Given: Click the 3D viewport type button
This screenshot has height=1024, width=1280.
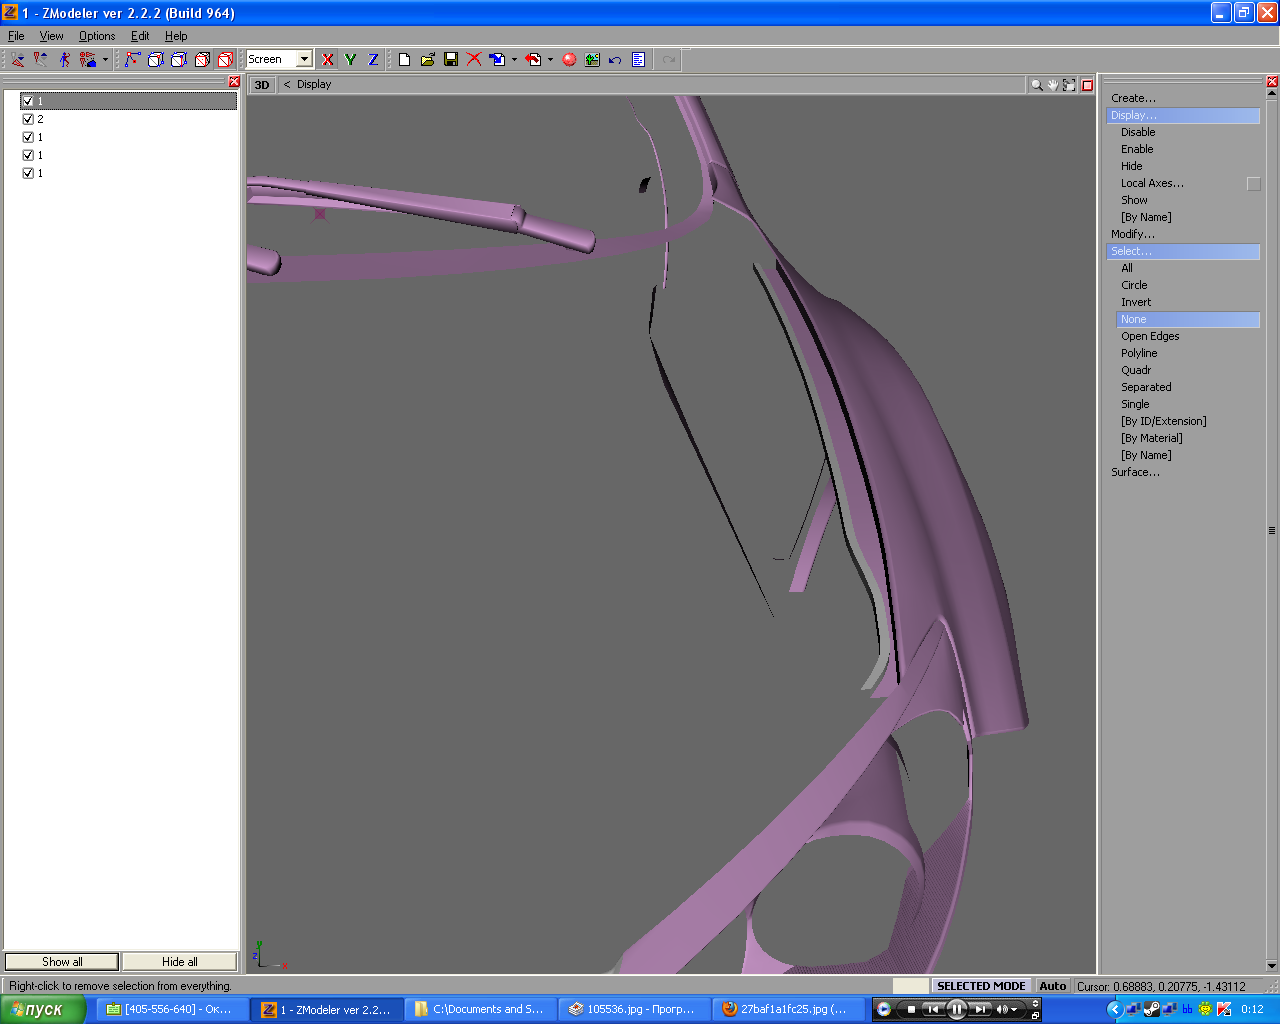Looking at the screenshot, I should [x=262, y=85].
